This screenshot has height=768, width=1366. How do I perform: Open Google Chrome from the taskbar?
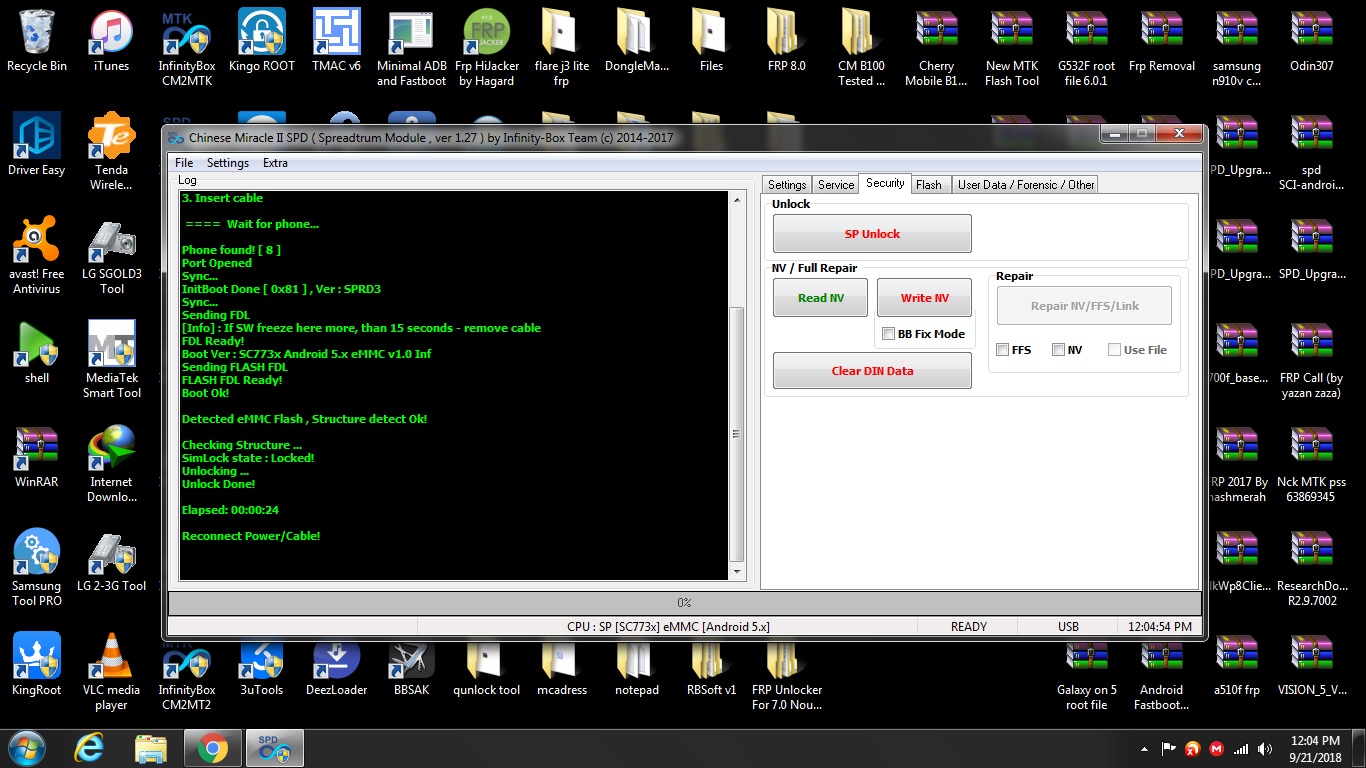(212, 748)
